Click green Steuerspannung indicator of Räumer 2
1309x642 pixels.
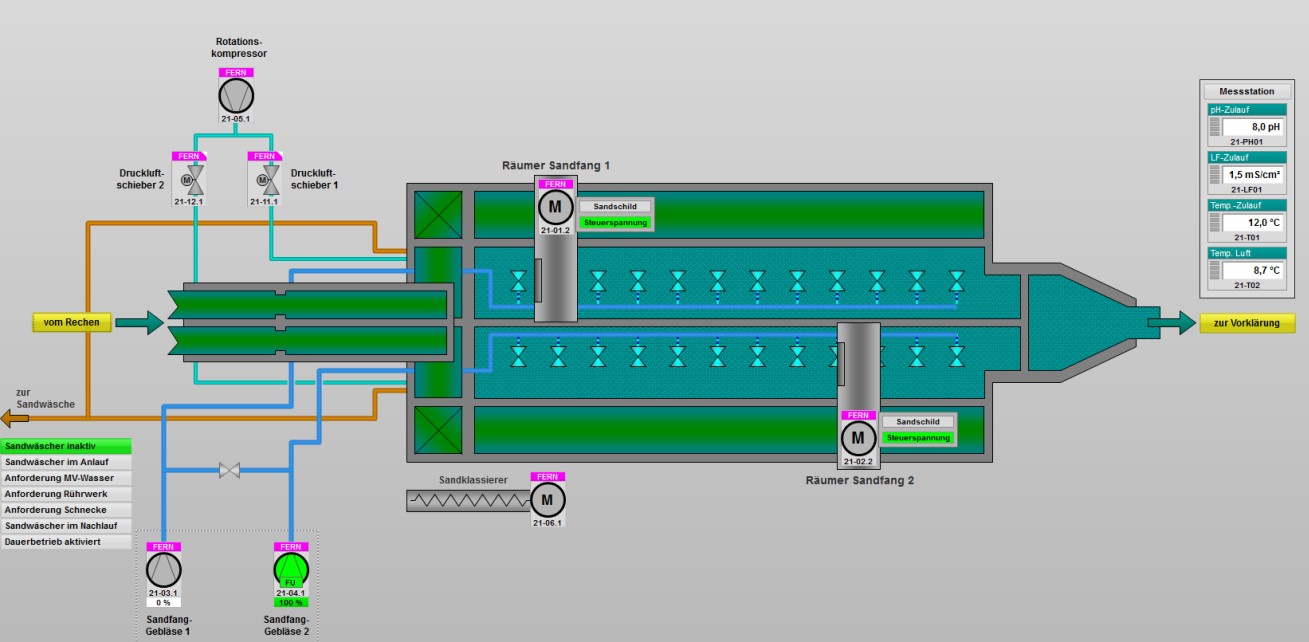[918, 438]
